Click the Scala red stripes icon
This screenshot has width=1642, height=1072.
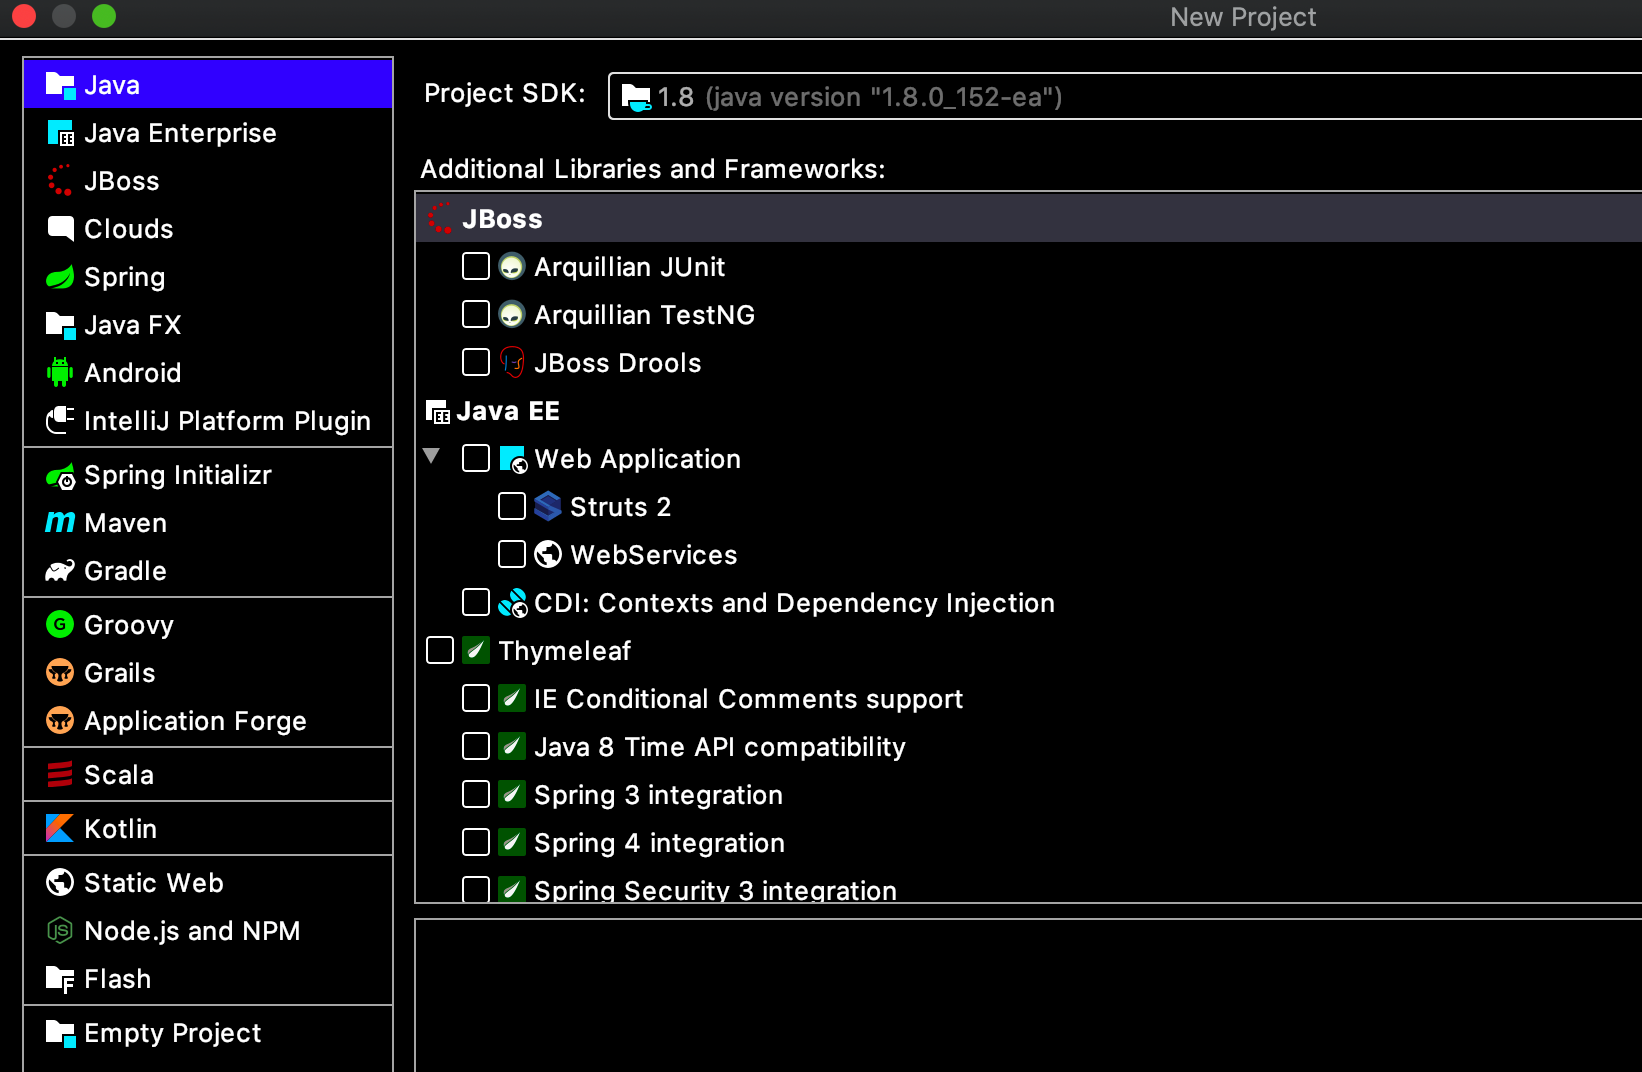60,775
